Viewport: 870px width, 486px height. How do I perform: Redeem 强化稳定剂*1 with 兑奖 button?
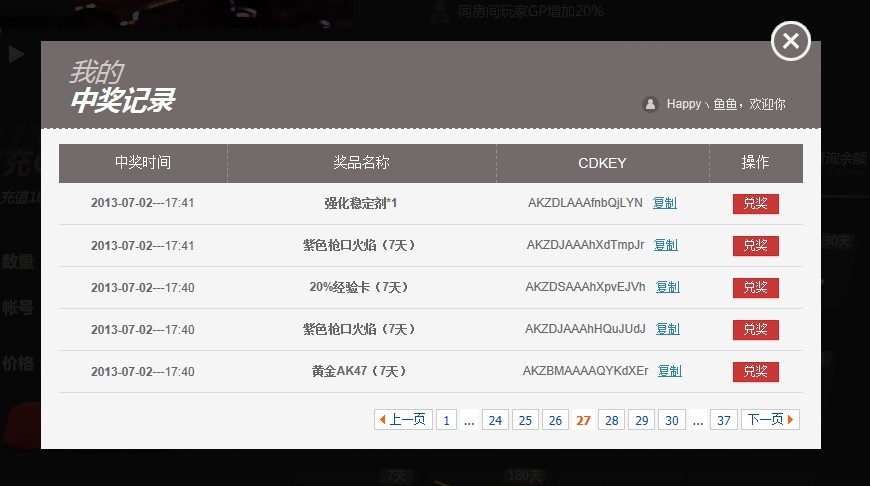pyautogui.click(x=755, y=204)
